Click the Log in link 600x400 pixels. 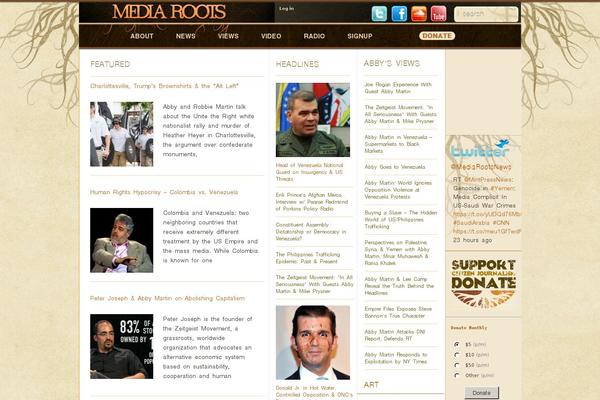click(286, 8)
